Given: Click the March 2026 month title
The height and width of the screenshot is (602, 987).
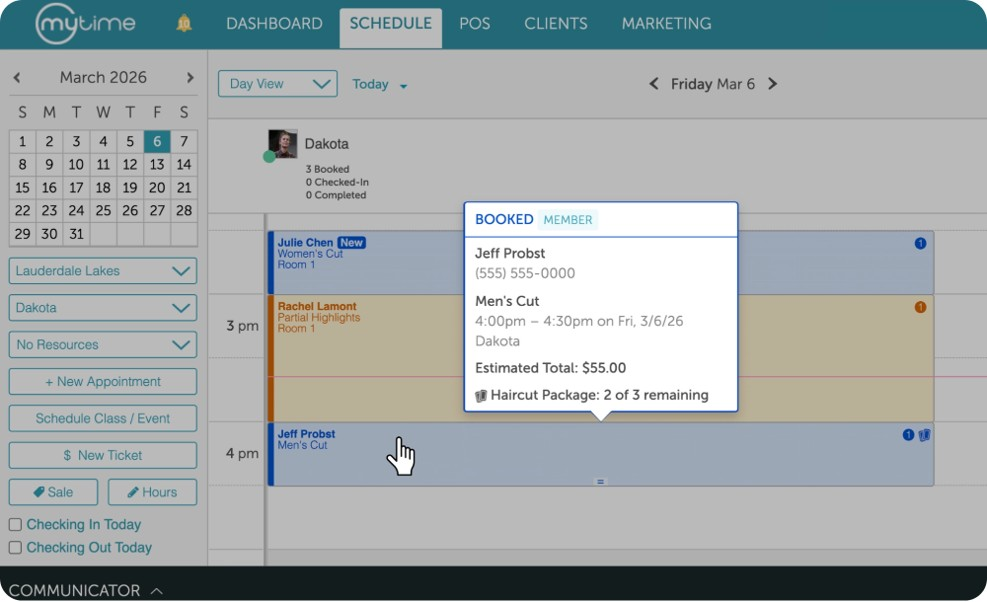Looking at the screenshot, I should click(103, 77).
